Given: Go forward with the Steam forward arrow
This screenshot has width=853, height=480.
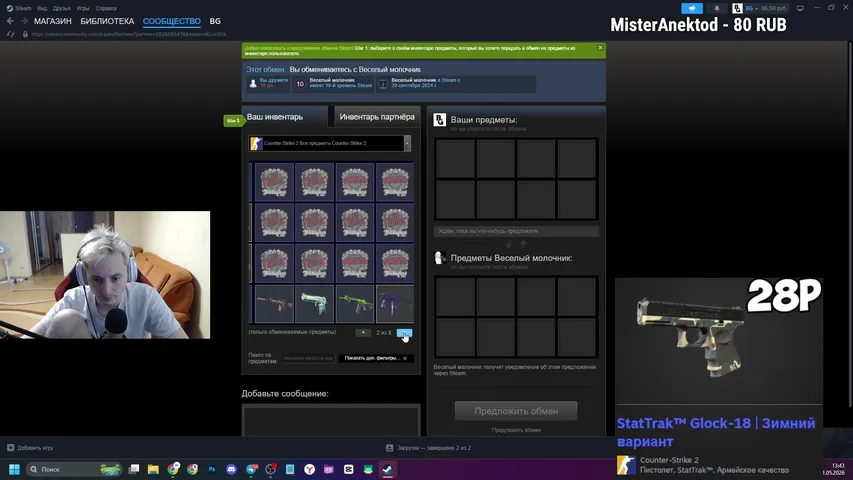Looking at the screenshot, I should [x=24, y=21].
